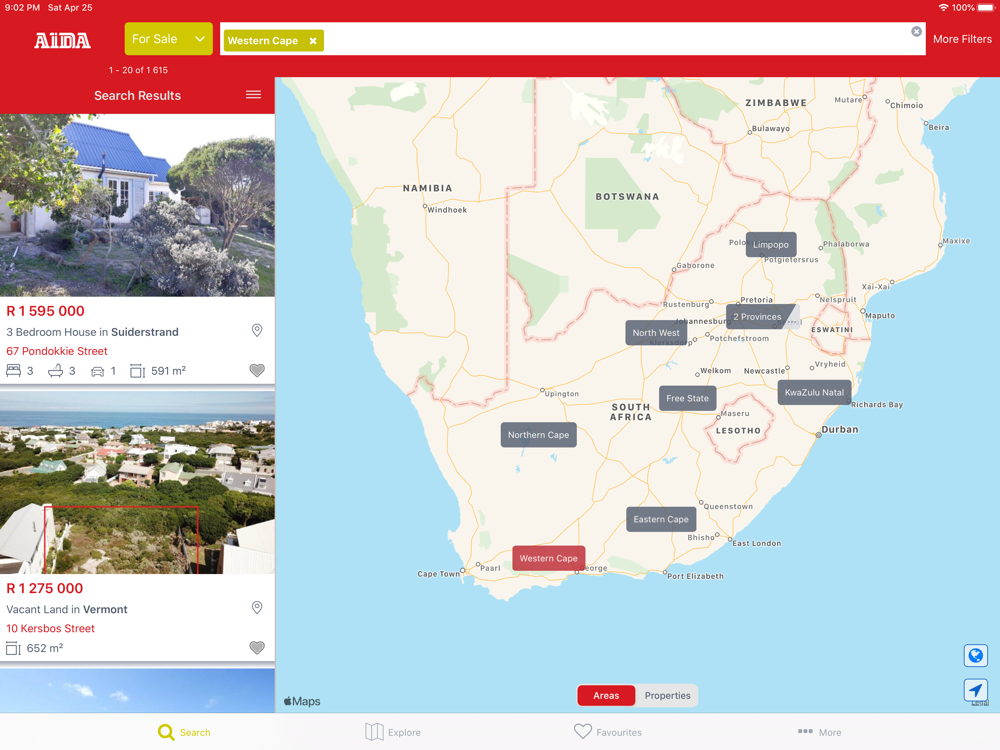Switch map to Properties view
Screen dimensions: 1000x750
coord(667,696)
